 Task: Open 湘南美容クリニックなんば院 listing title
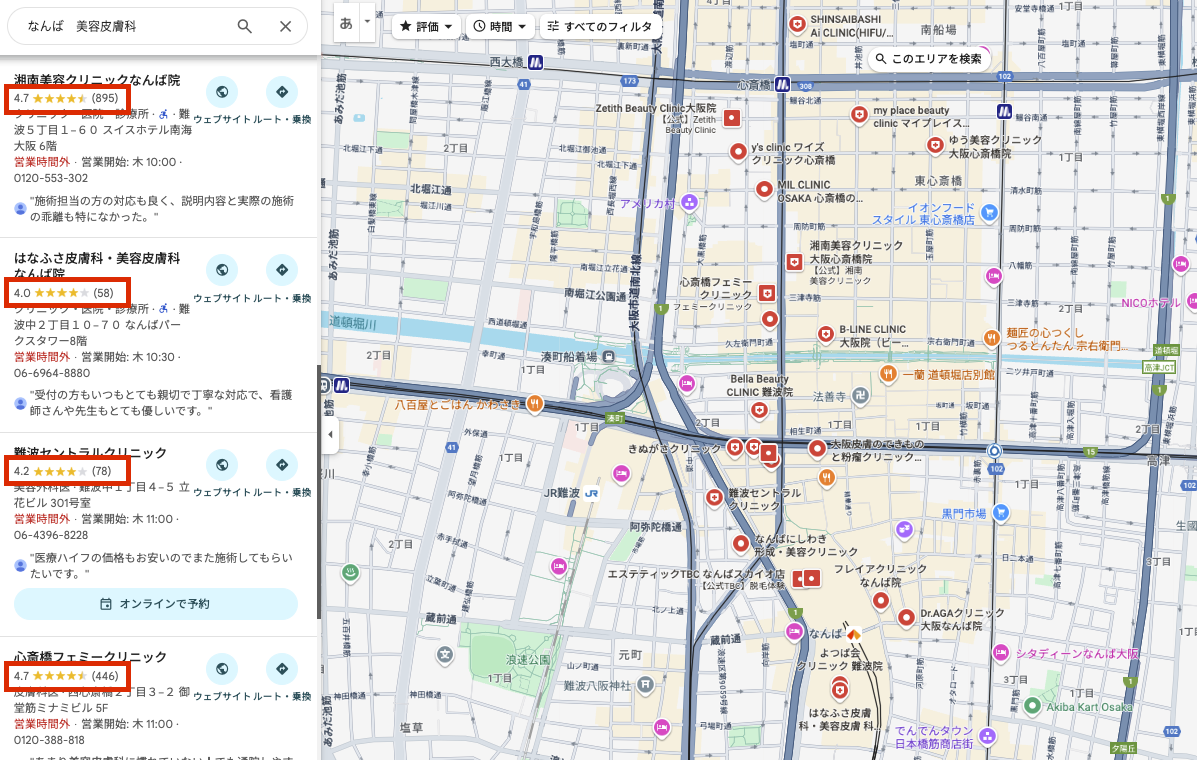(x=97, y=79)
